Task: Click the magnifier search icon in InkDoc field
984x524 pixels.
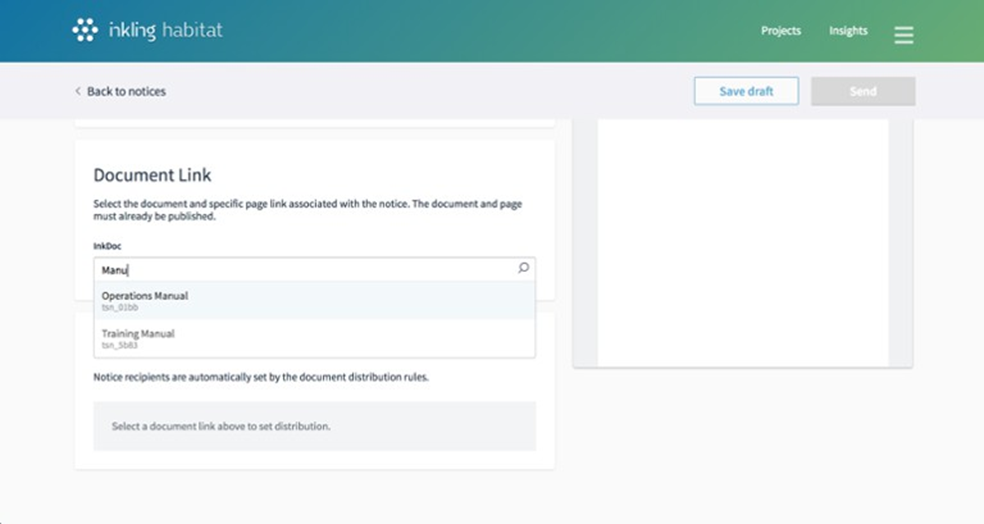Action: coord(523,268)
